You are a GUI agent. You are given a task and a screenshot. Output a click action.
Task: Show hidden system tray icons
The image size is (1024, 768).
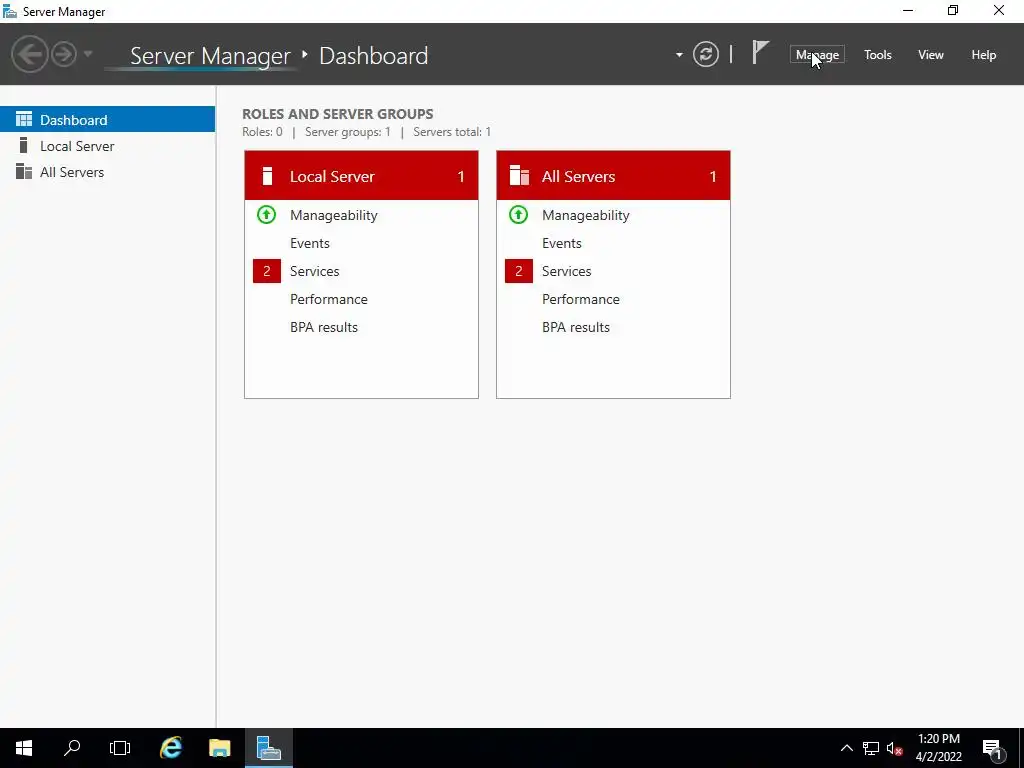pos(846,748)
